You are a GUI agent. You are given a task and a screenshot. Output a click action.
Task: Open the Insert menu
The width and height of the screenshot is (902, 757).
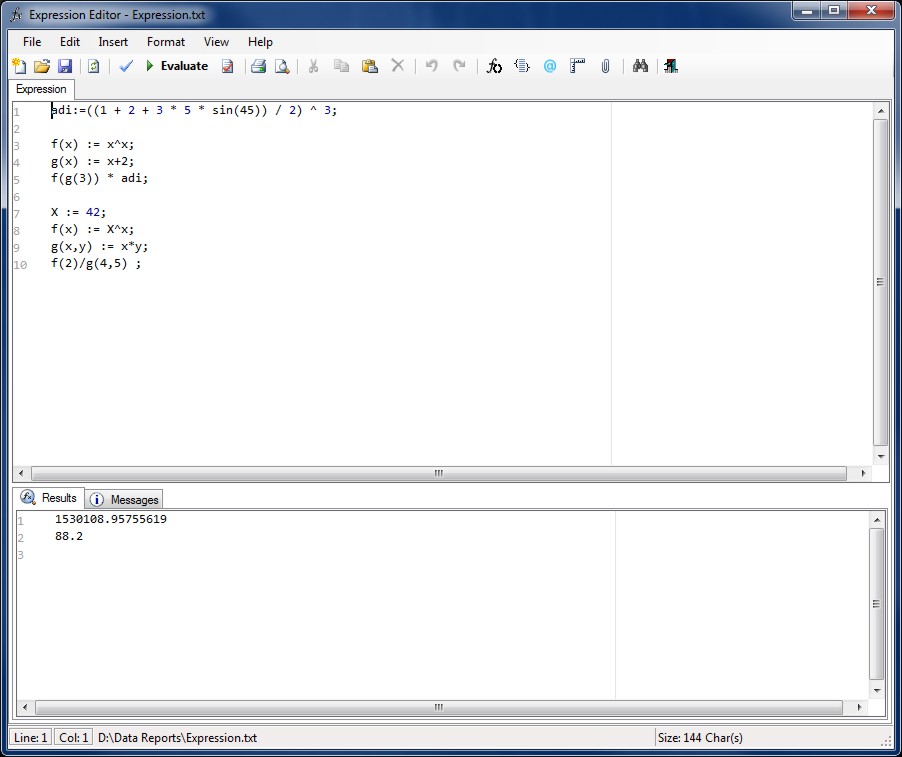click(113, 42)
